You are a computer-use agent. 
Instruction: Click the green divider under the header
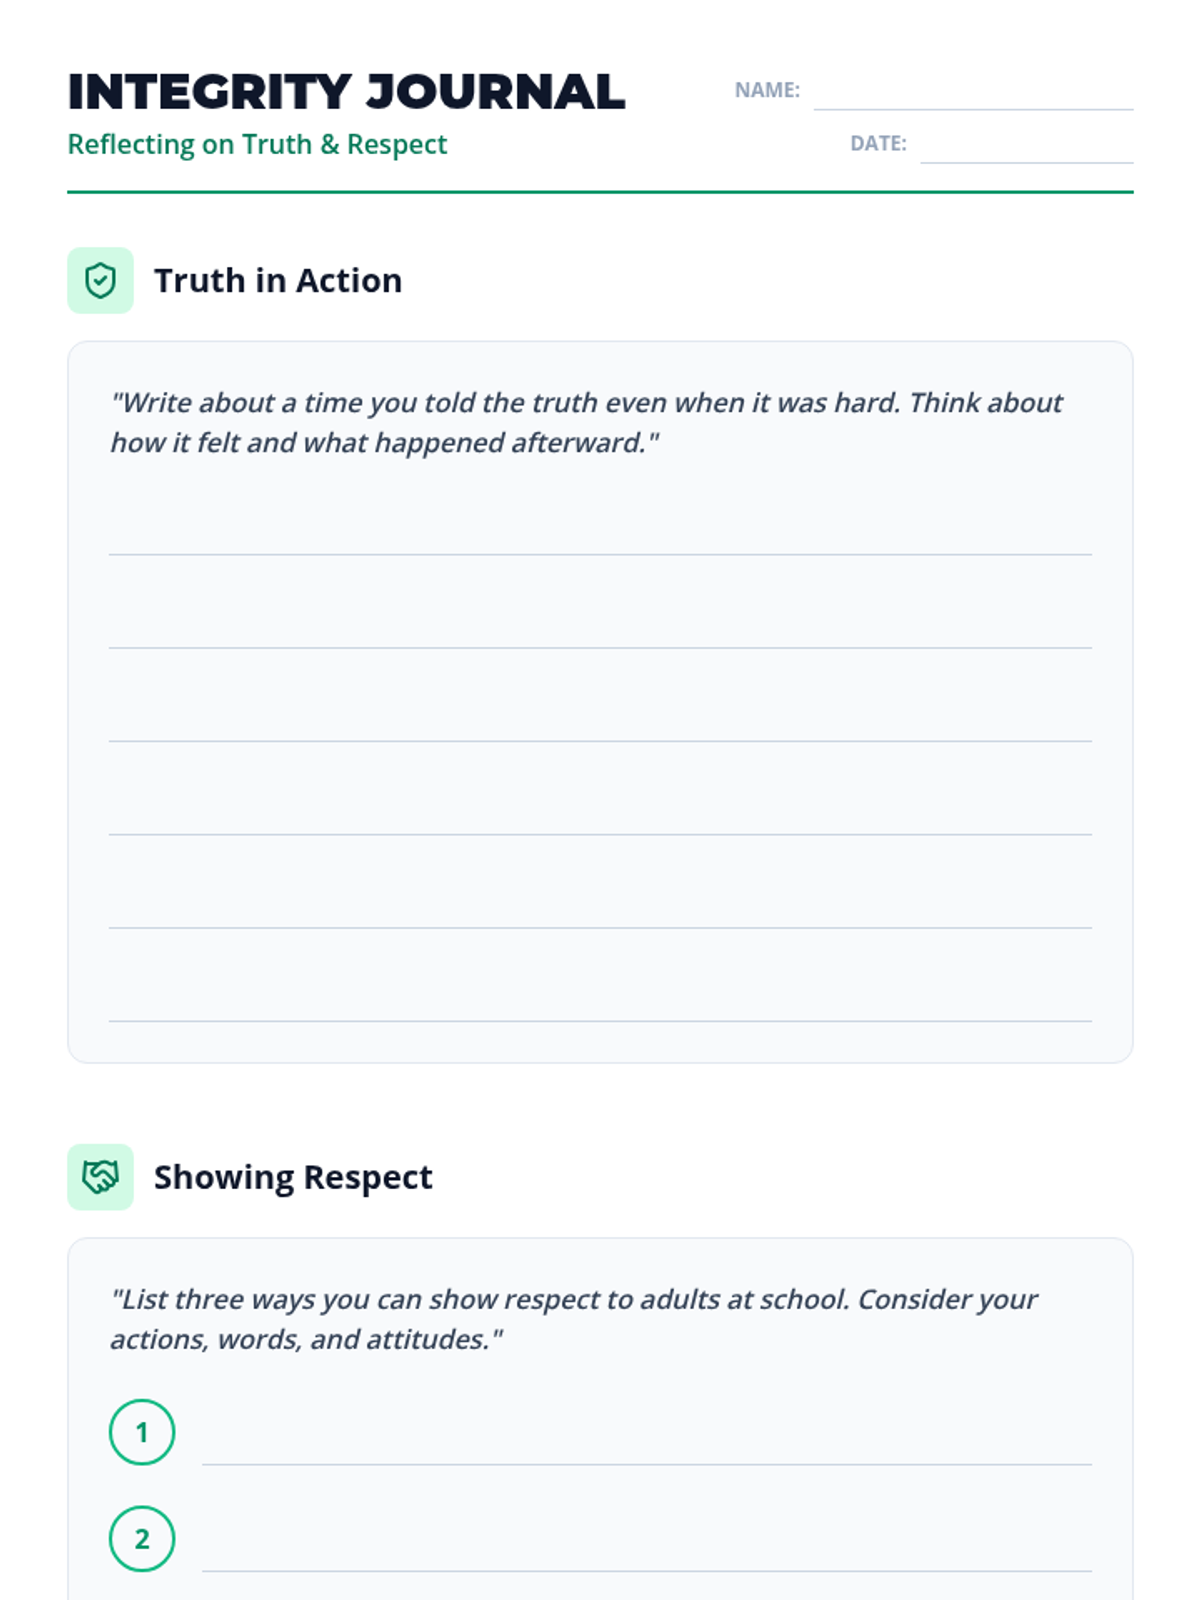tap(600, 191)
